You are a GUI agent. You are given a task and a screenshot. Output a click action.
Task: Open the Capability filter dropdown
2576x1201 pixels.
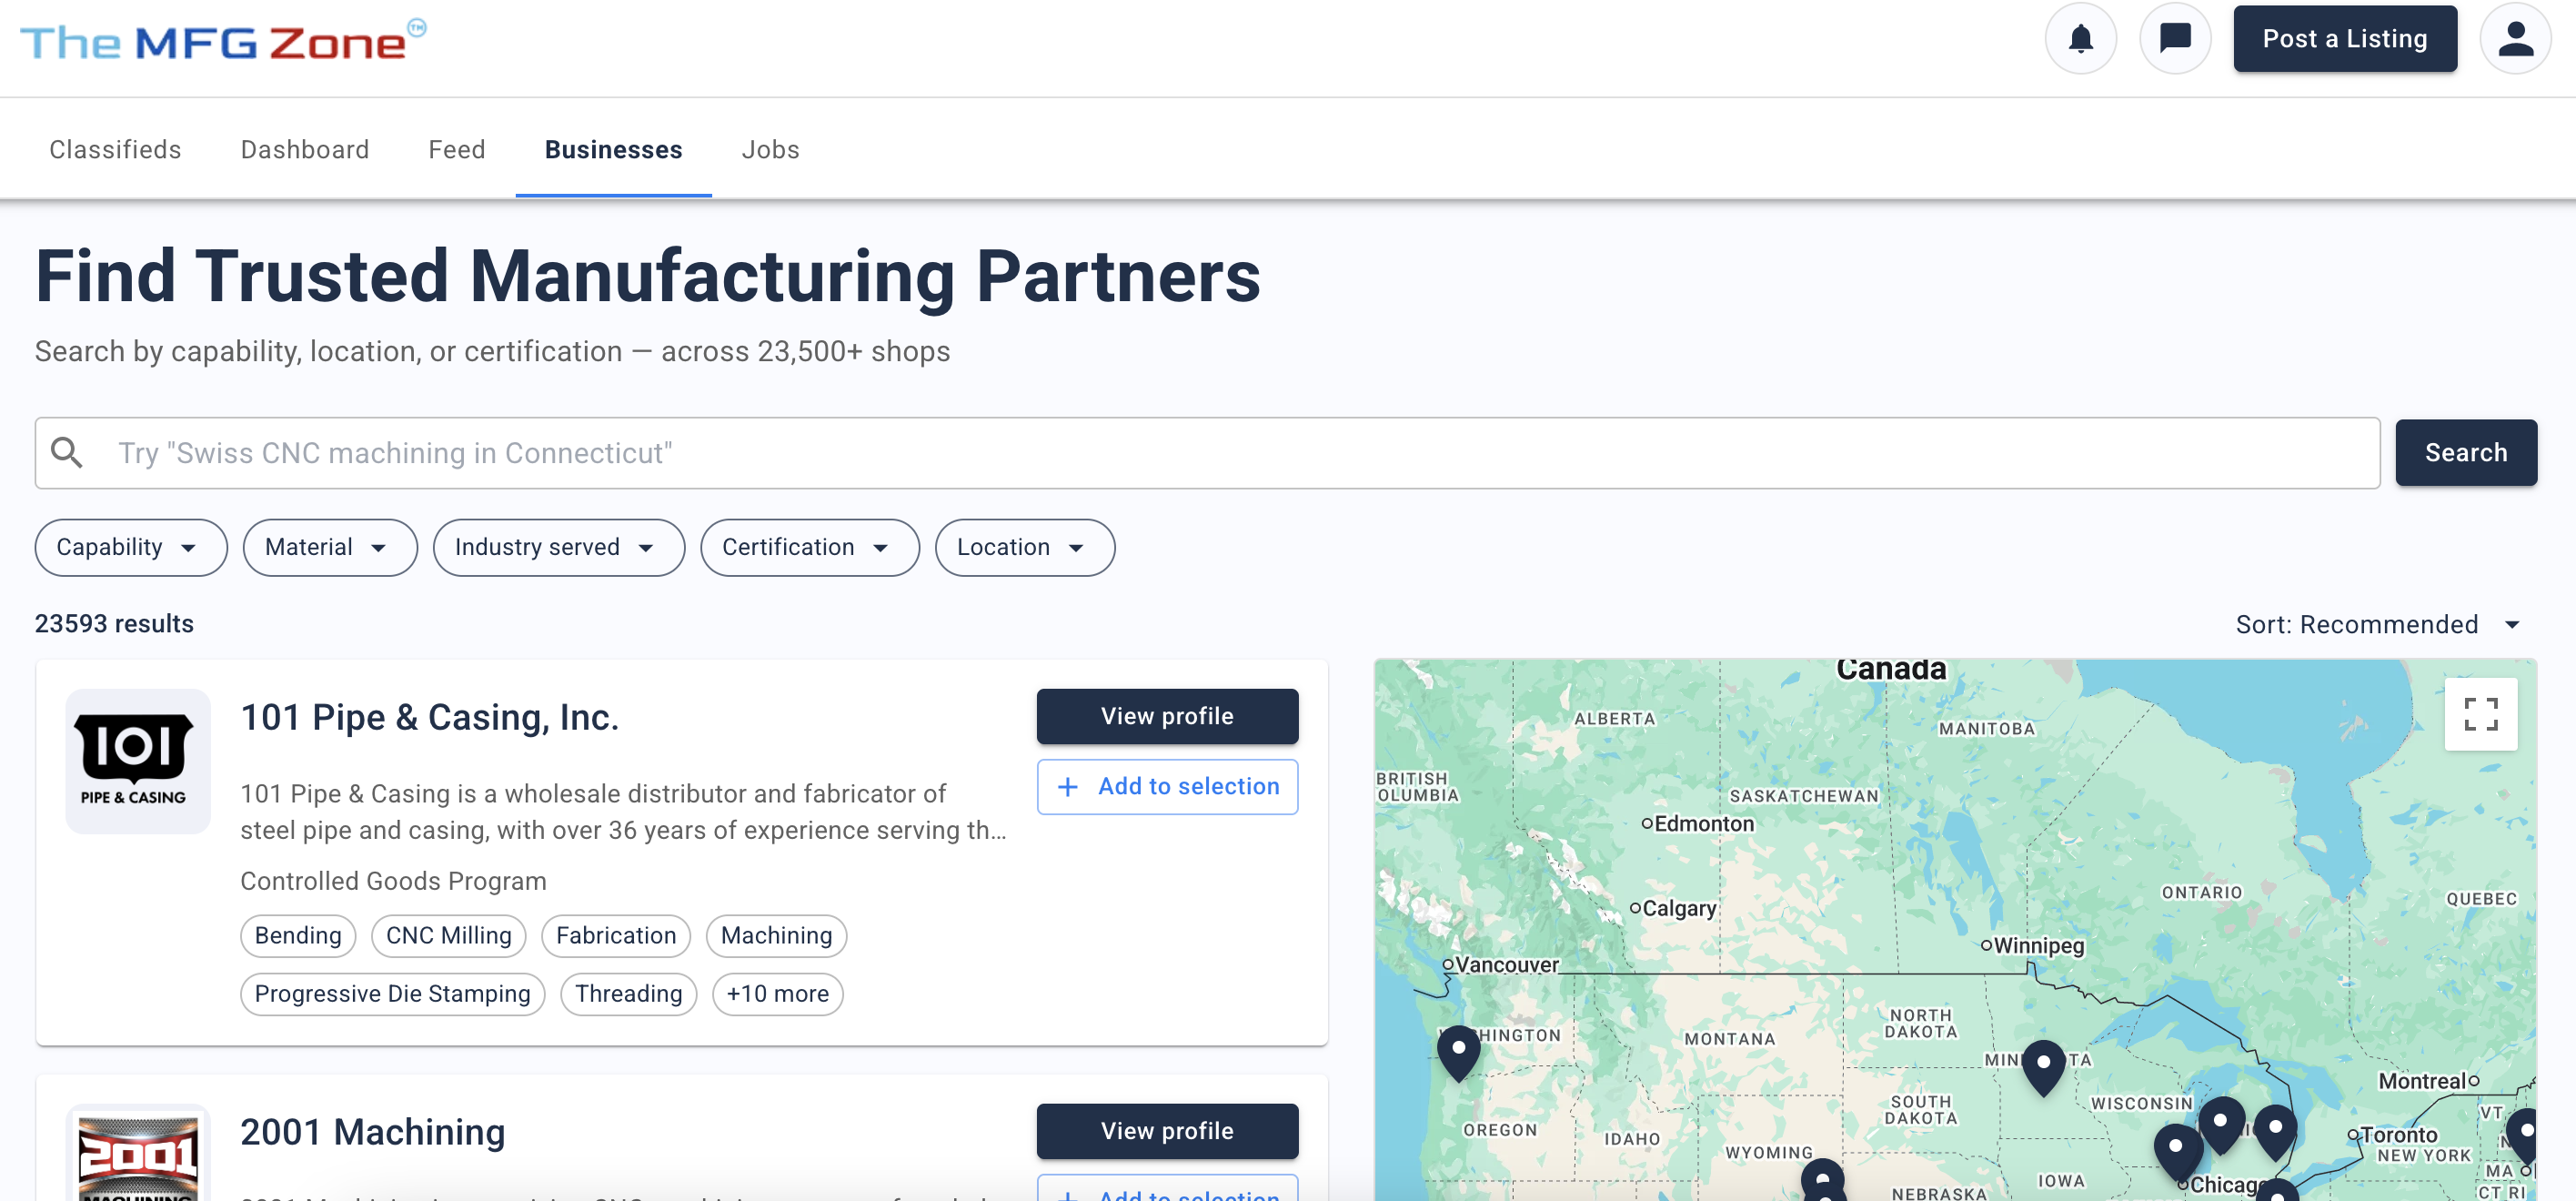pyautogui.click(x=131, y=547)
